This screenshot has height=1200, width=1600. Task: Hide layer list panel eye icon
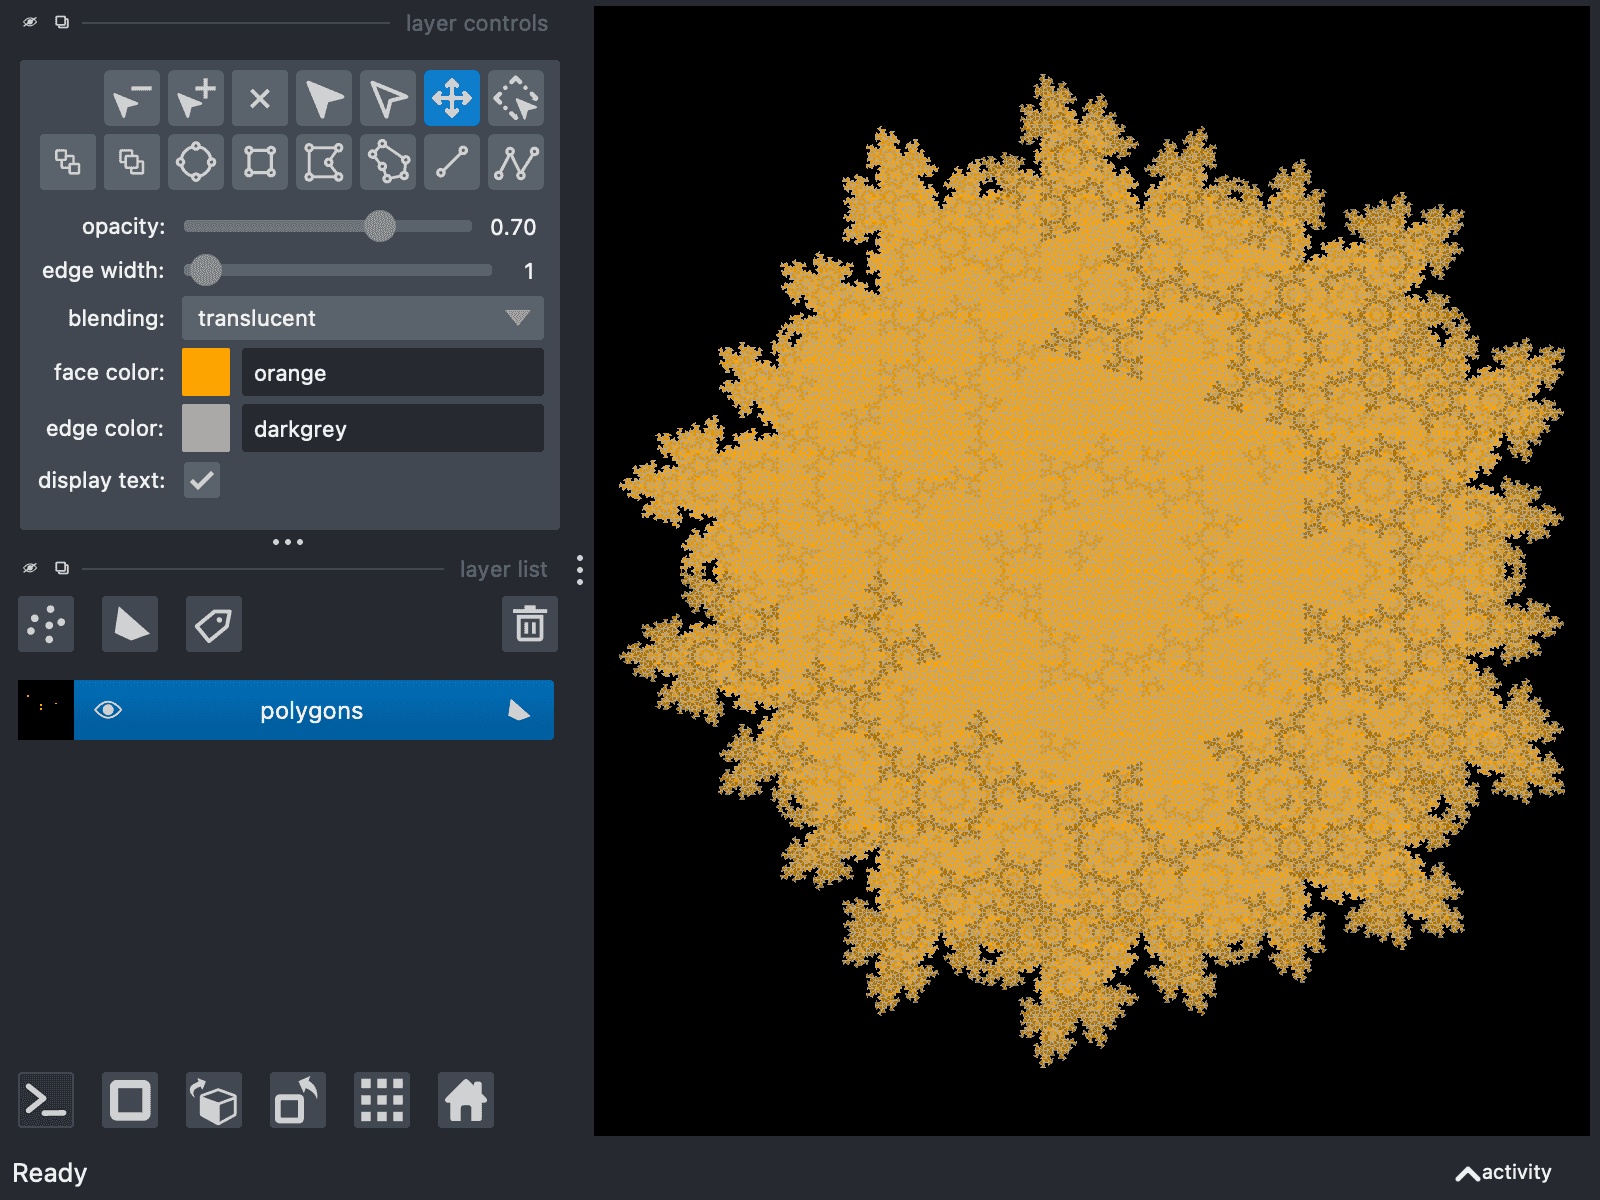30,568
